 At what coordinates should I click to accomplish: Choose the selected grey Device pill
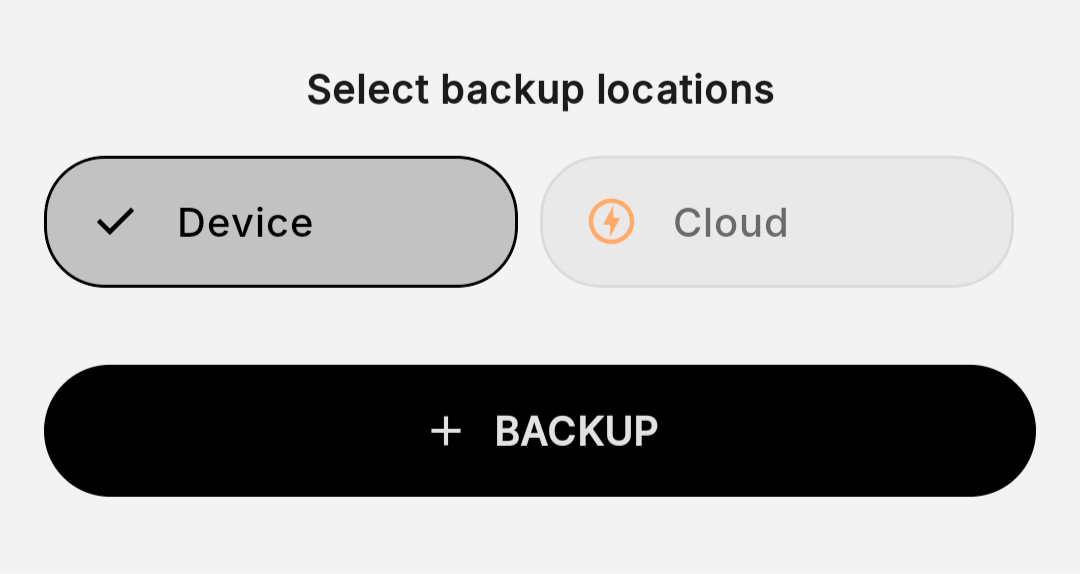pos(281,222)
